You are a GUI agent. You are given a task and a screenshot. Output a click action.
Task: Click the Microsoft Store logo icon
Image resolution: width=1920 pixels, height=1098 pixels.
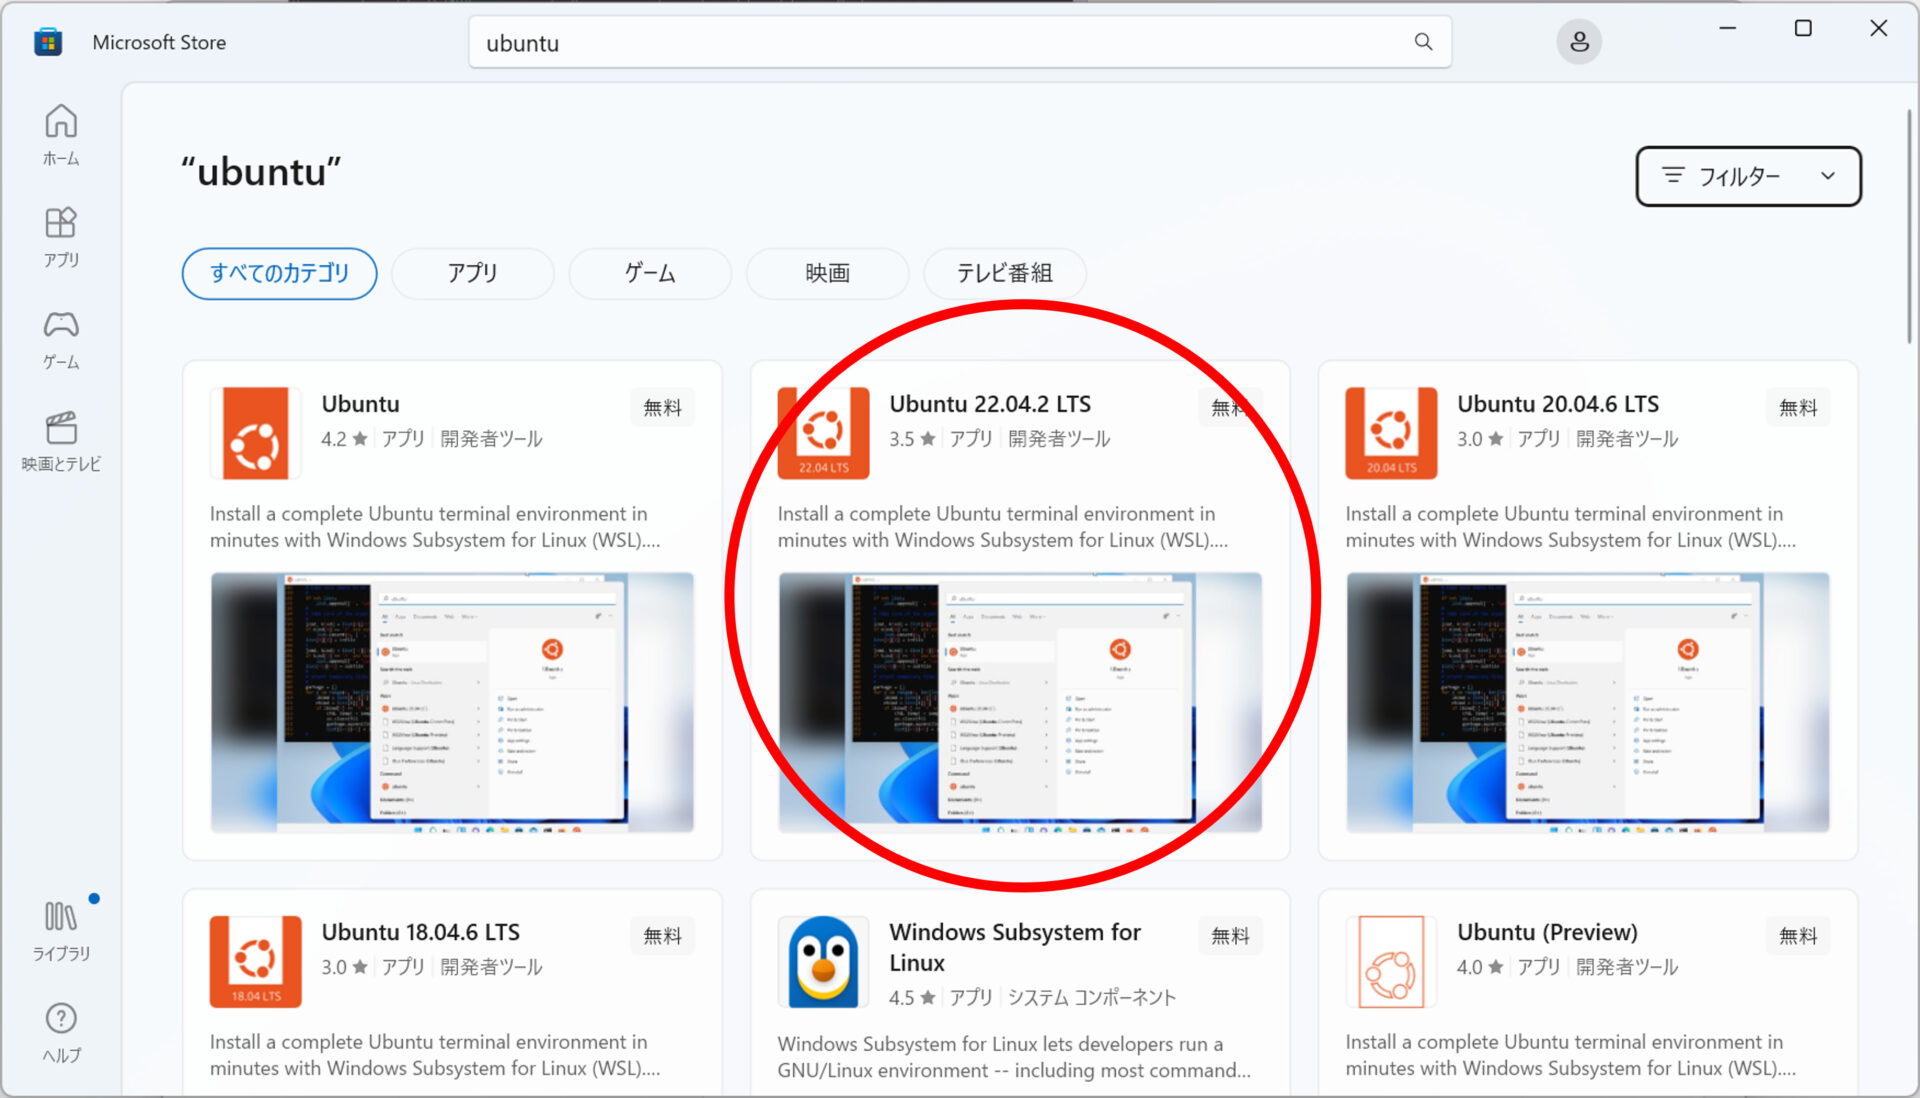coord(48,42)
